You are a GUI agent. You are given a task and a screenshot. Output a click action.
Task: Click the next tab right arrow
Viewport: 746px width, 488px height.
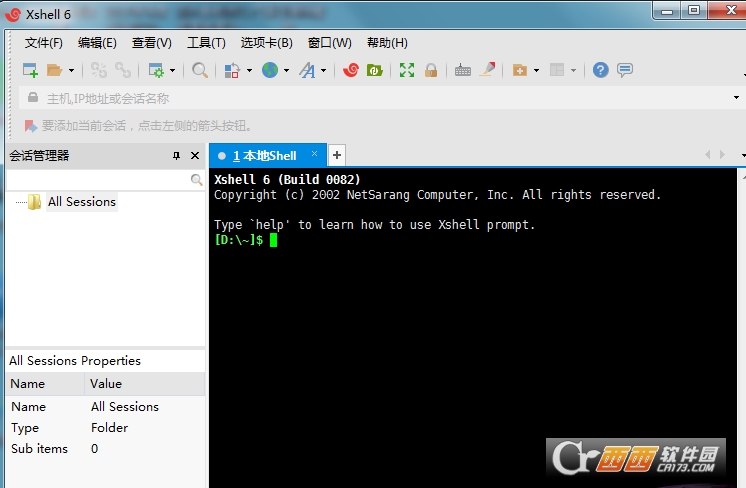(x=723, y=155)
